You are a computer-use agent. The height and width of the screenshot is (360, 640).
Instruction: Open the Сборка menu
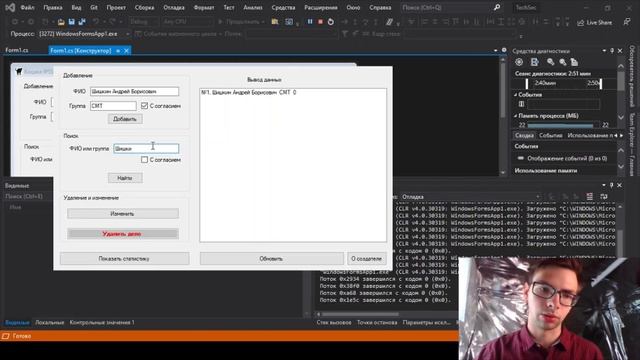click(x=144, y=7)
